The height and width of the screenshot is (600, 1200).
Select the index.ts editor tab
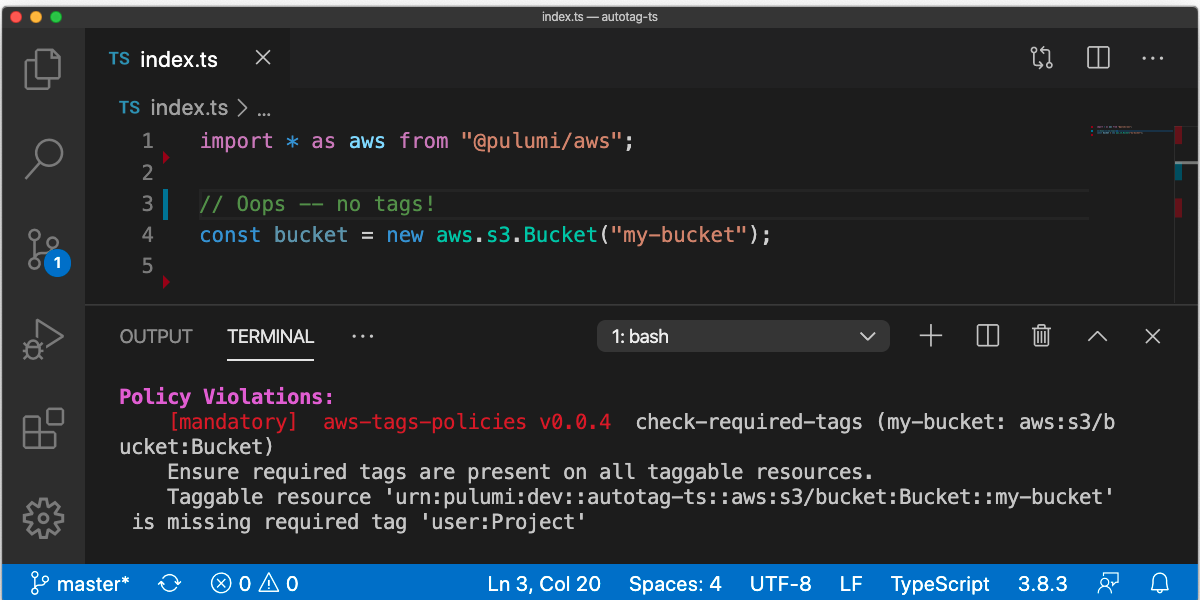(x=178, y=58)
